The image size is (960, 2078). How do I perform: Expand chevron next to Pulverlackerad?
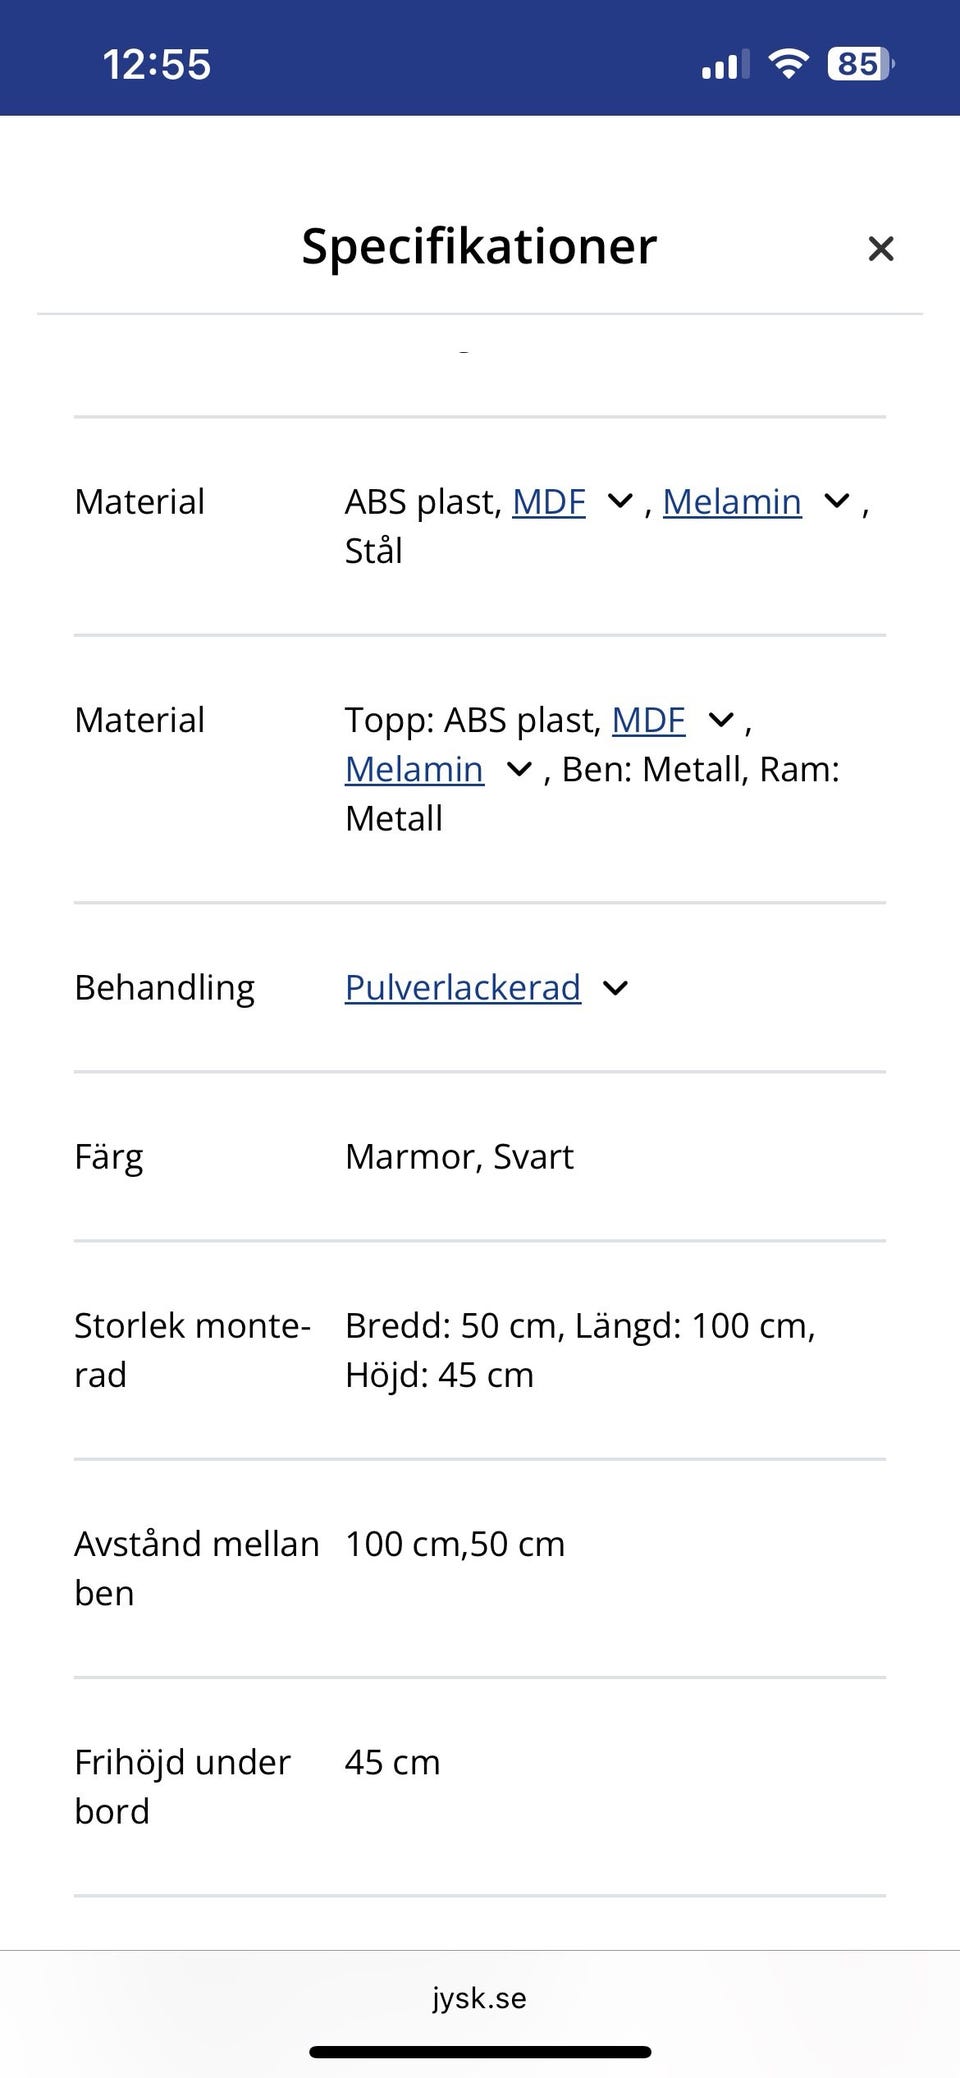(616, 988)
